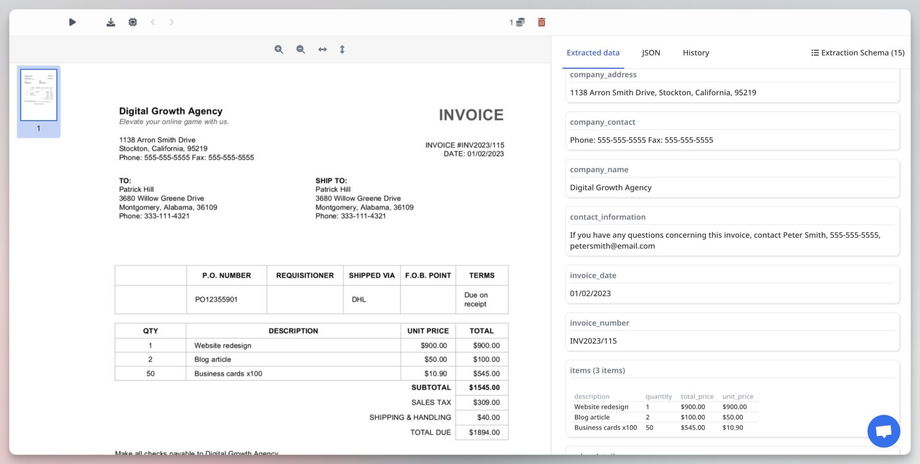The image size is (920, 464).
Task: Select the page 1 thumbnail
Action: [x=39, y=96]
